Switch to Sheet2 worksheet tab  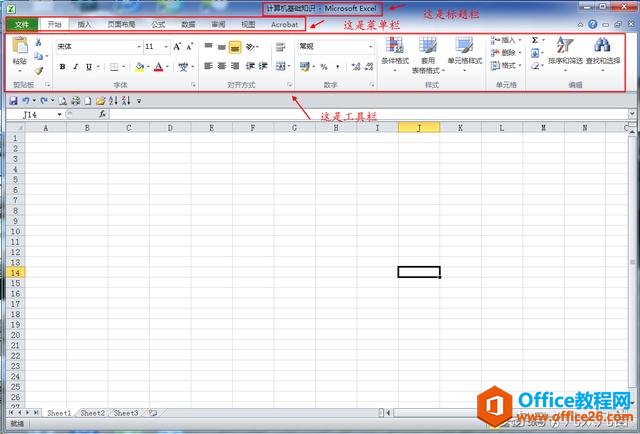92,413
